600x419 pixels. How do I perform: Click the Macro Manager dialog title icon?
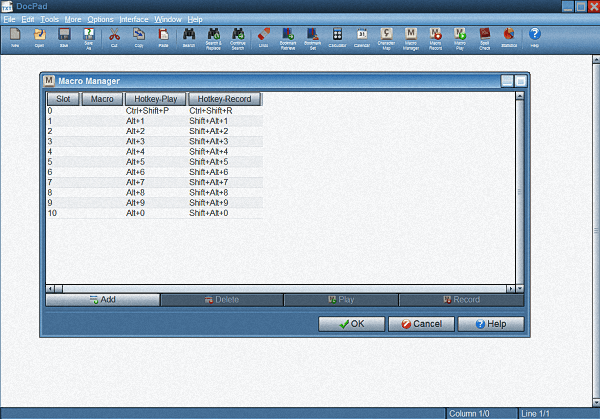(x=49, y=81)
